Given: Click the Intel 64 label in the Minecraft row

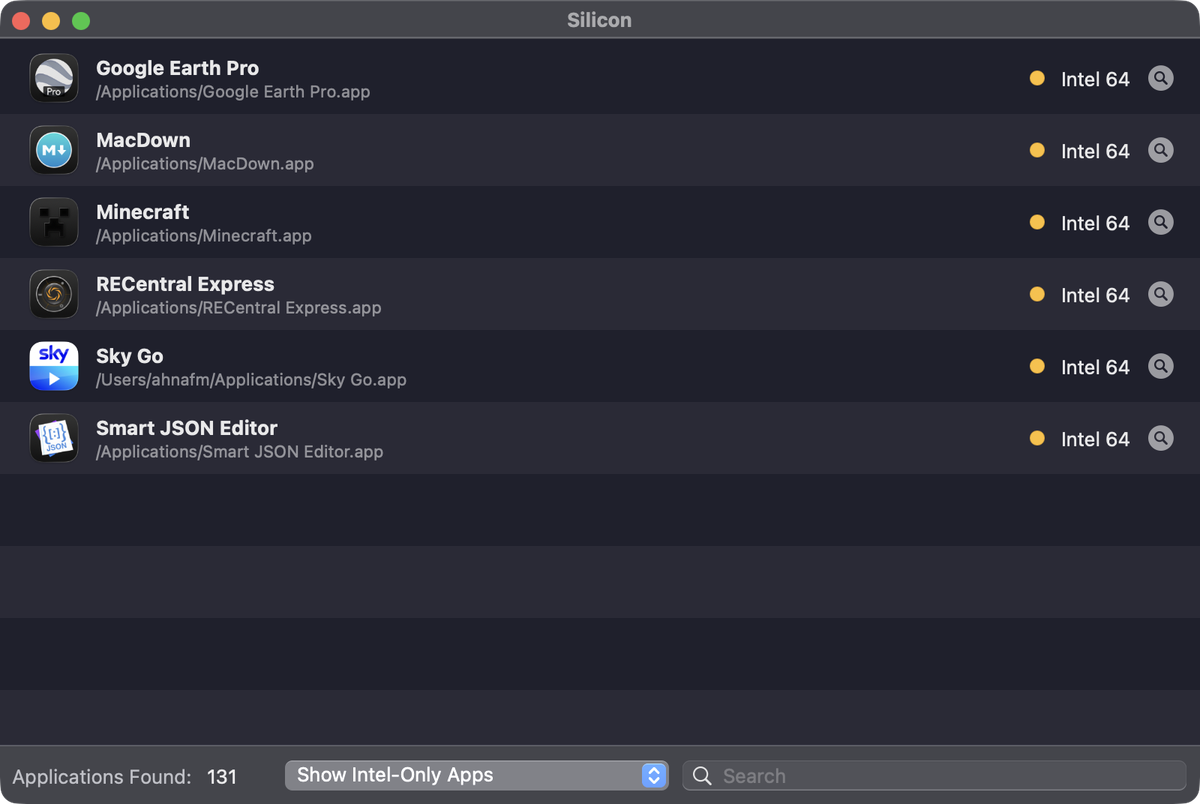Looking at the screenshot, I should click(x=1095, y=223).
